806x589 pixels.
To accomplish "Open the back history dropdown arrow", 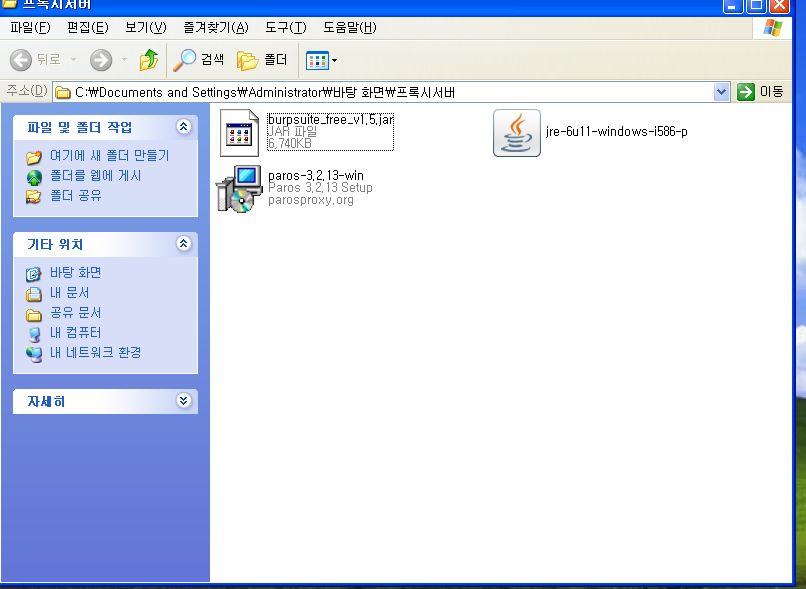I will [73, 60].
